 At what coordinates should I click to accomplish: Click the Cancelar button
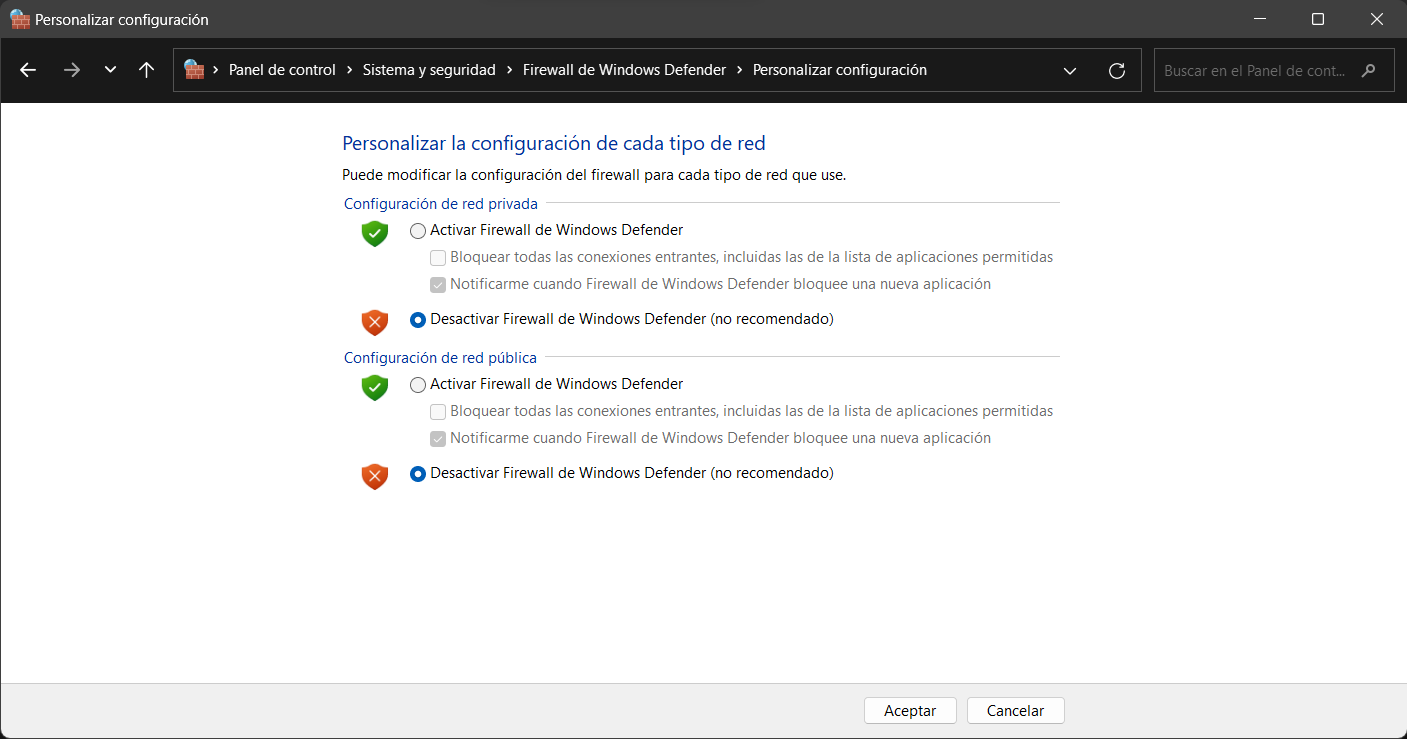[1015, 711]
